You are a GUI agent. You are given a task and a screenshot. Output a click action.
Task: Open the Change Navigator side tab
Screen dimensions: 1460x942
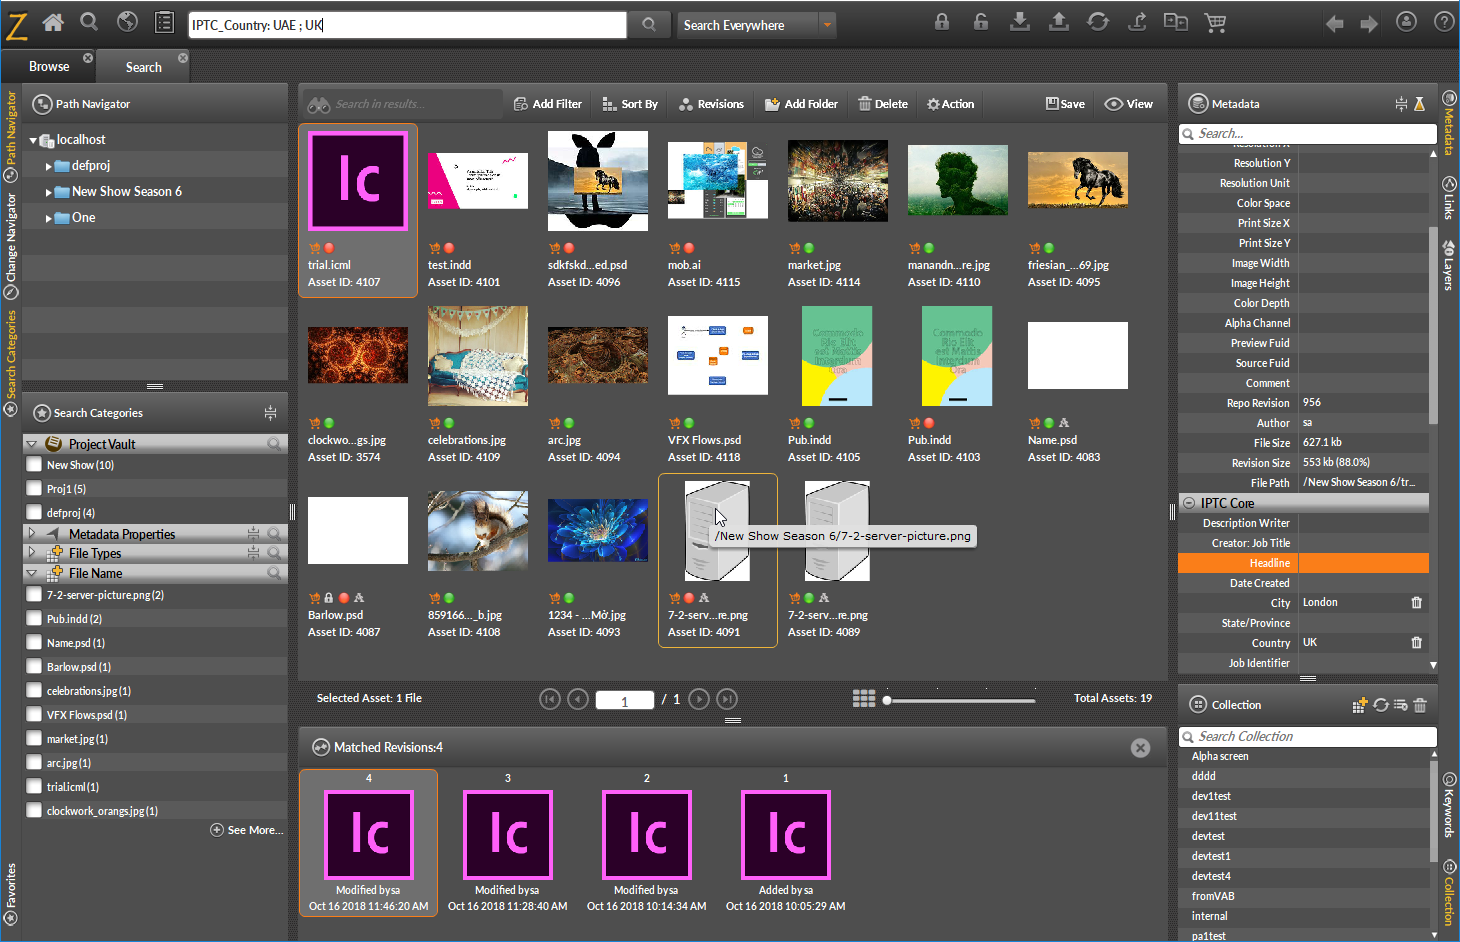click(x=11, y=246)
